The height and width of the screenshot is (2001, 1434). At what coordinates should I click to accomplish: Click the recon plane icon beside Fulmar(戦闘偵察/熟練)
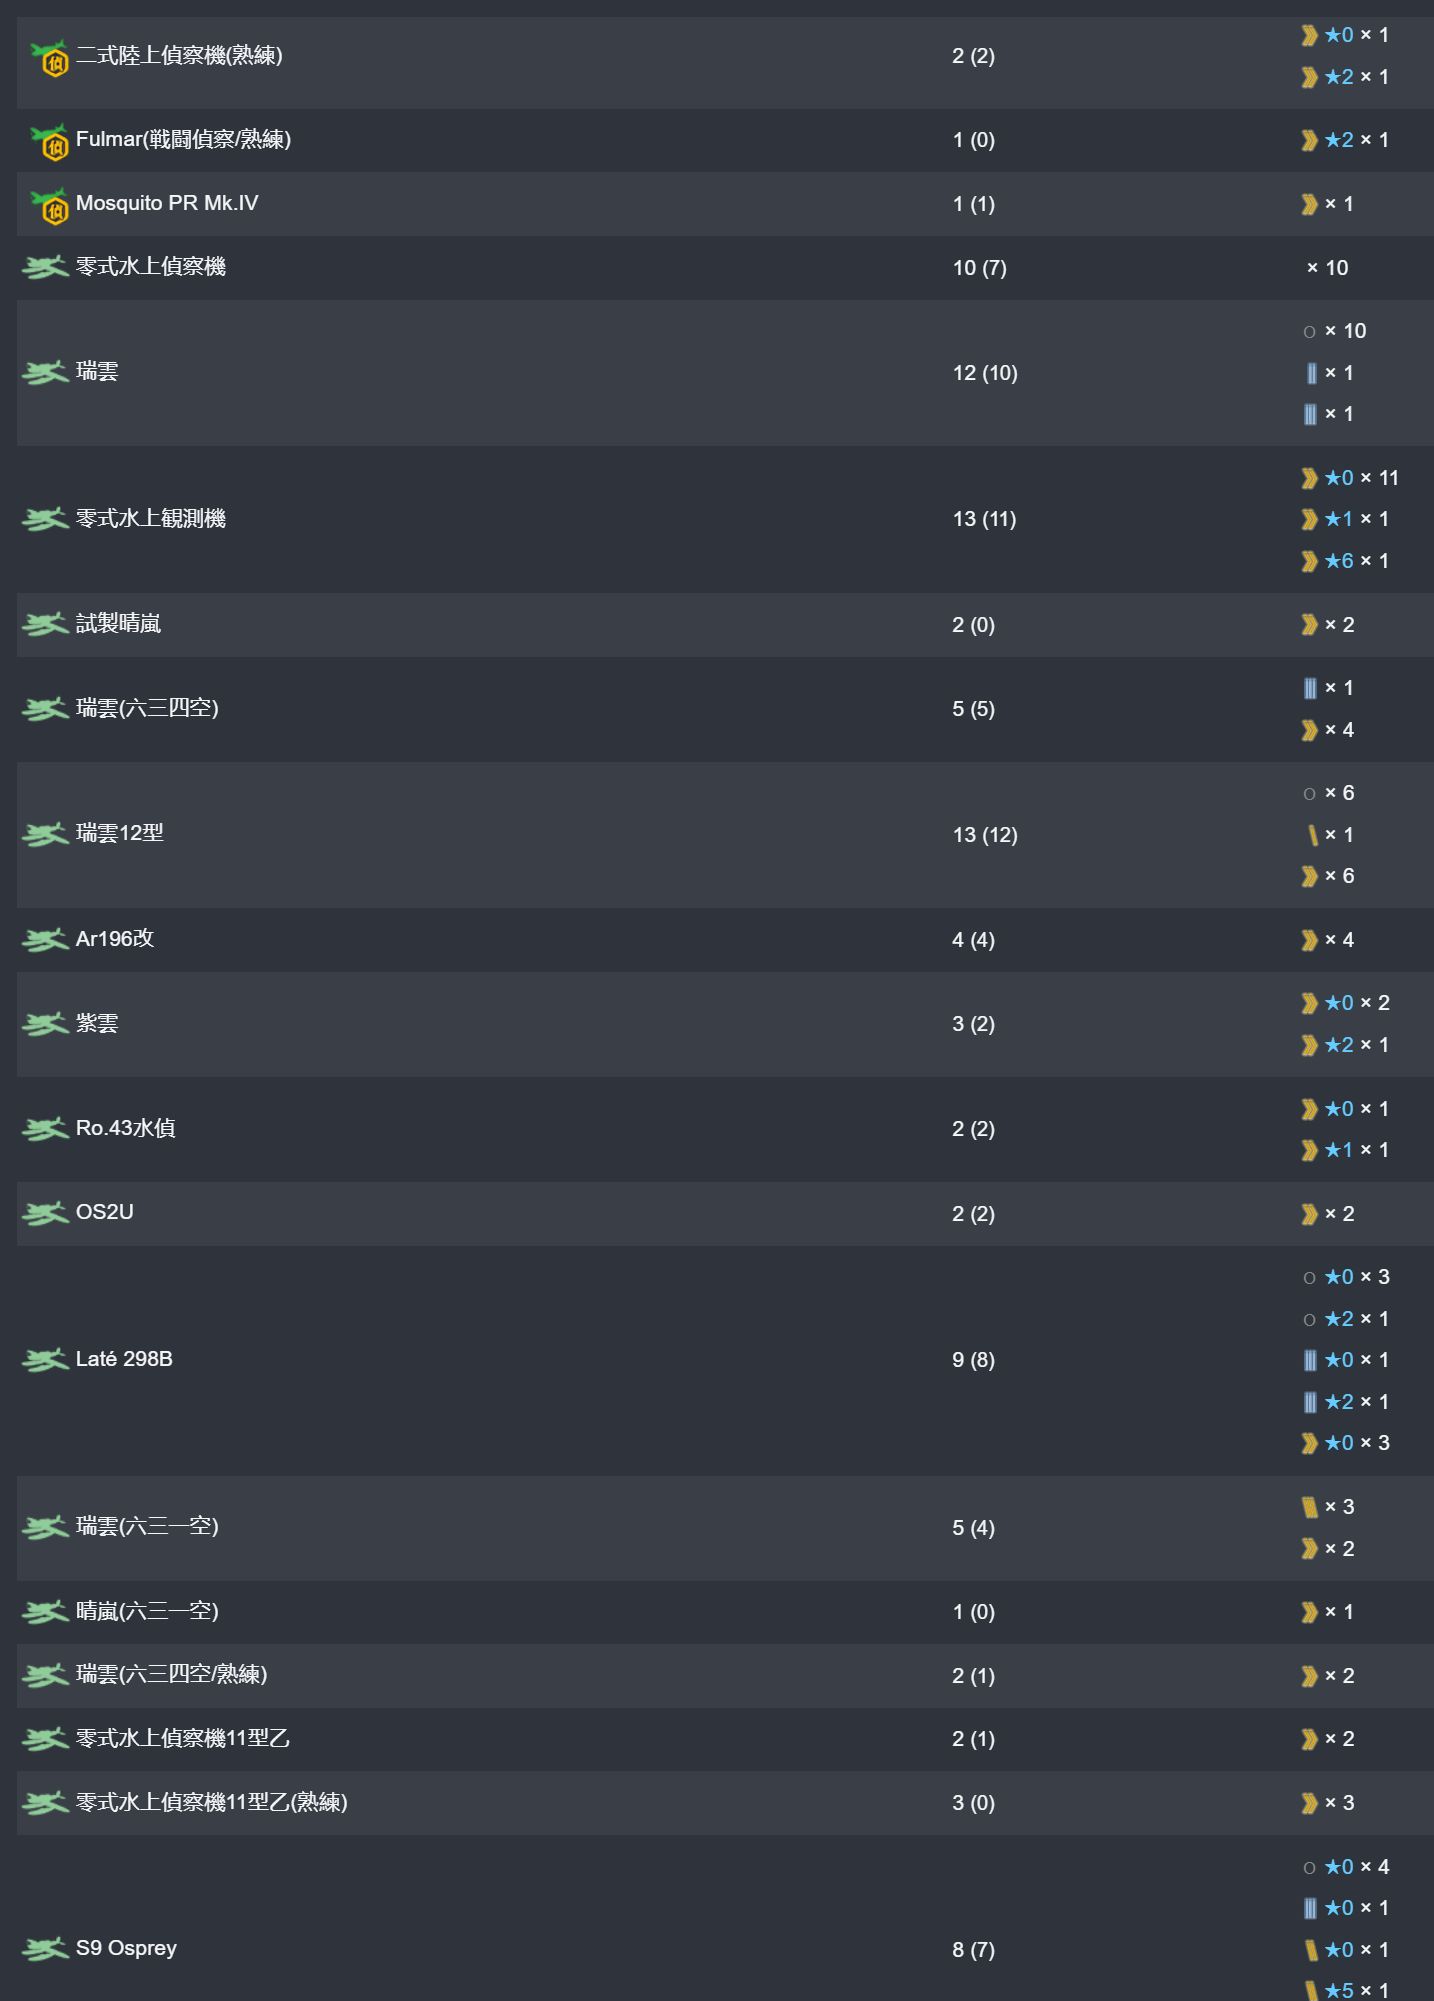click(x=48, y=142)
